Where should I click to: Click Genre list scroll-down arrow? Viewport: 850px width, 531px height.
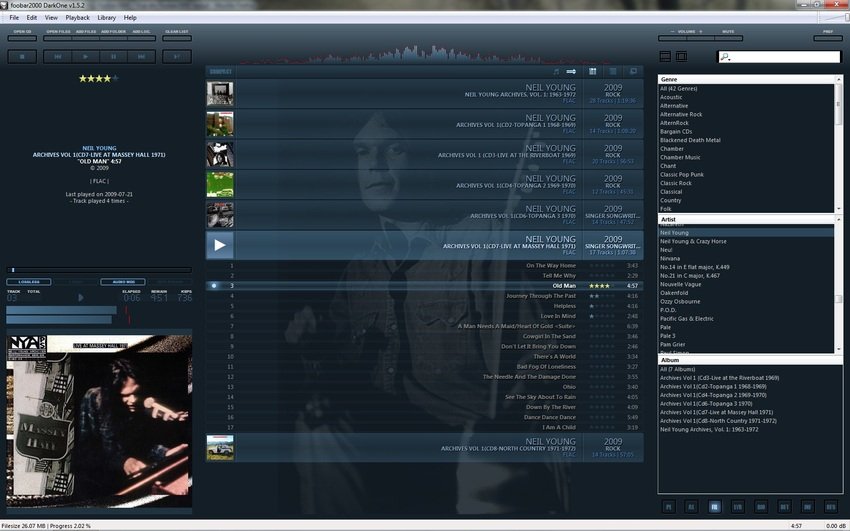(x=839, y=209)
